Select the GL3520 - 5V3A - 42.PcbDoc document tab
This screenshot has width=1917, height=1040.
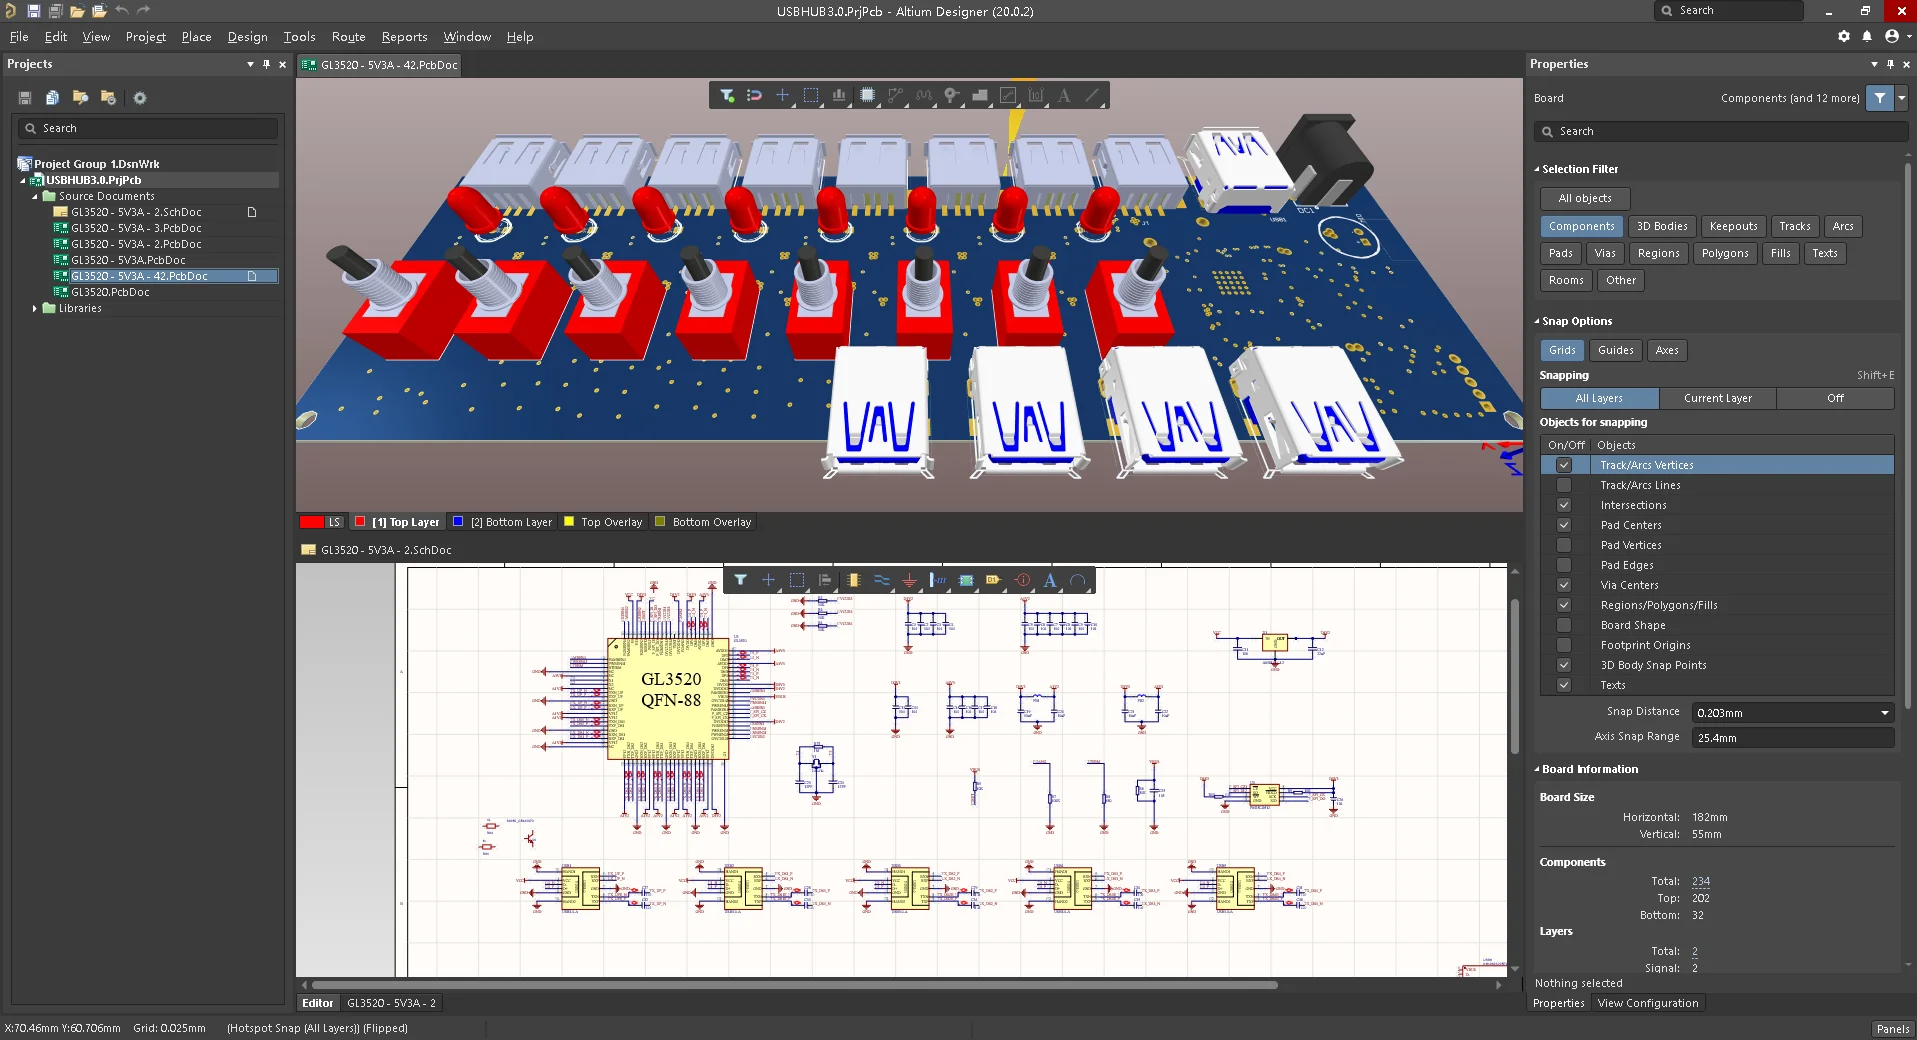381,65
